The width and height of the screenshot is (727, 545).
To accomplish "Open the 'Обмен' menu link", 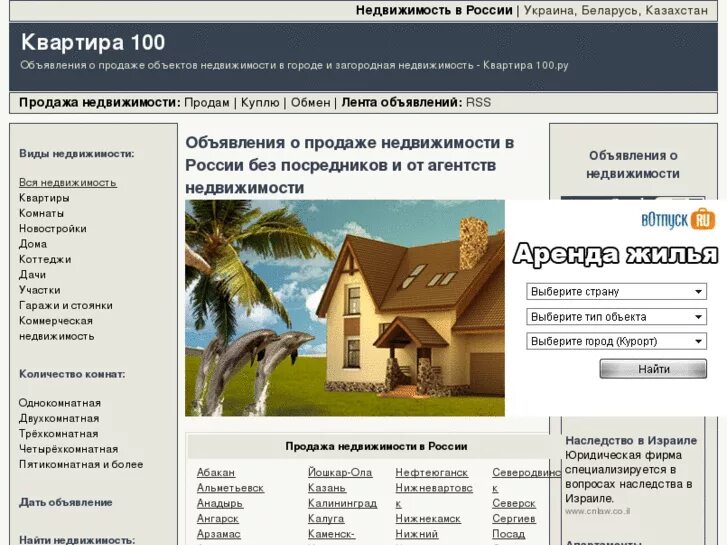I will [x=310, y=103].
